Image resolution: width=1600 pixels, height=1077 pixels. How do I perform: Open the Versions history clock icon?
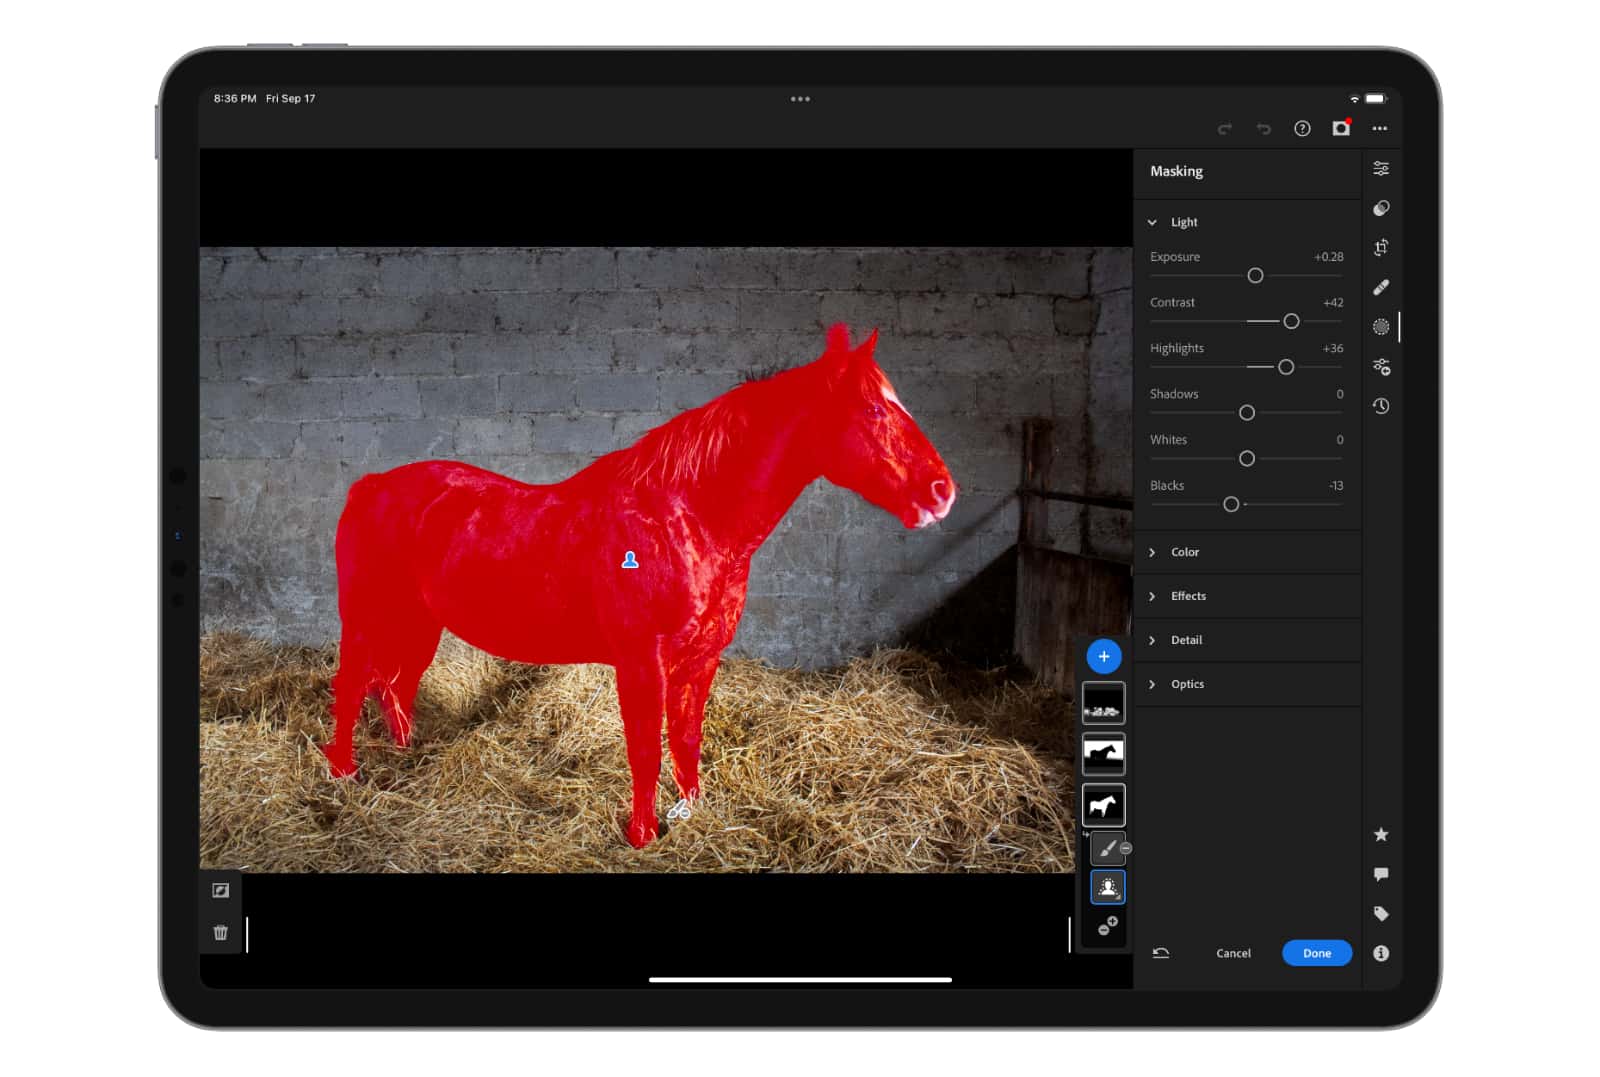tap(1381, 406)
